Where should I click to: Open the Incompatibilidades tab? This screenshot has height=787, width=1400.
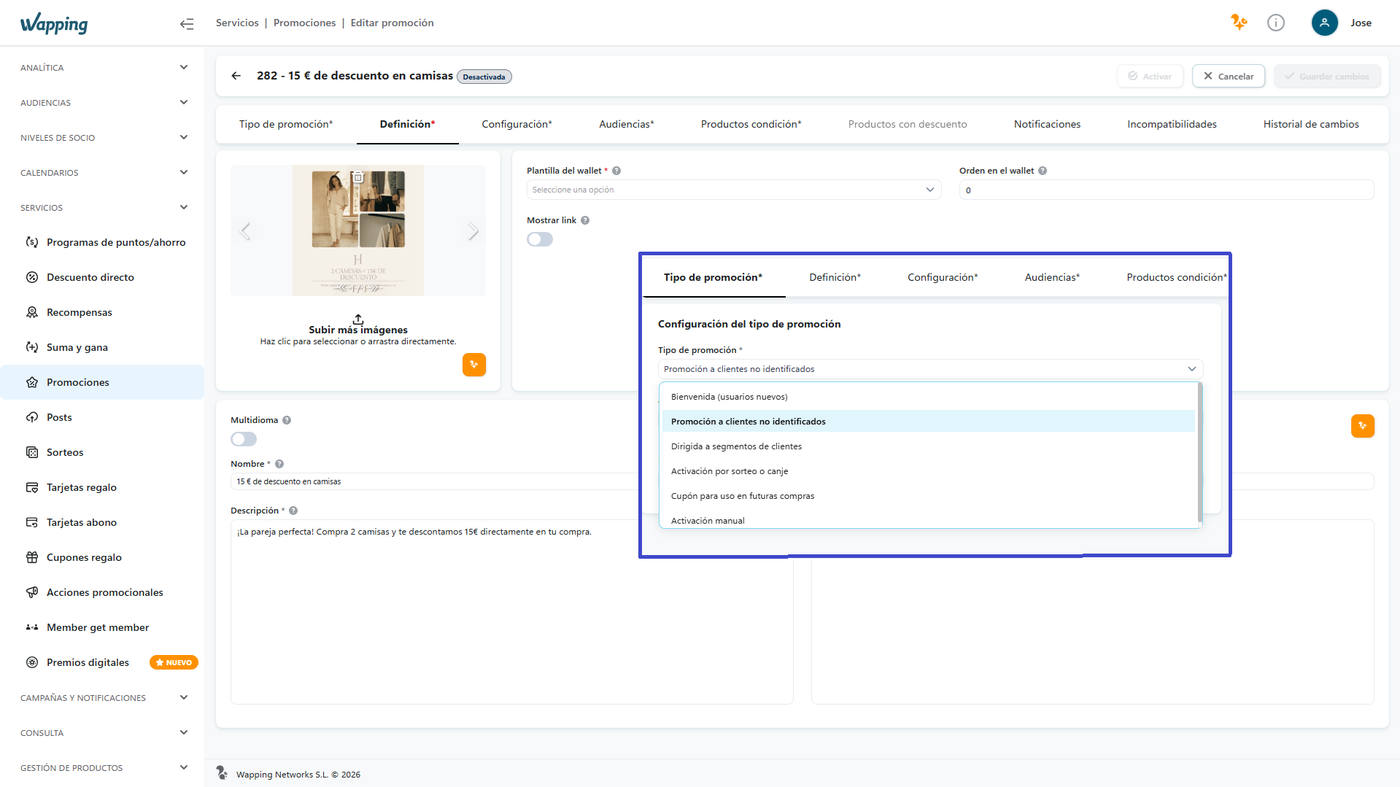click(x=1172, y=124)
